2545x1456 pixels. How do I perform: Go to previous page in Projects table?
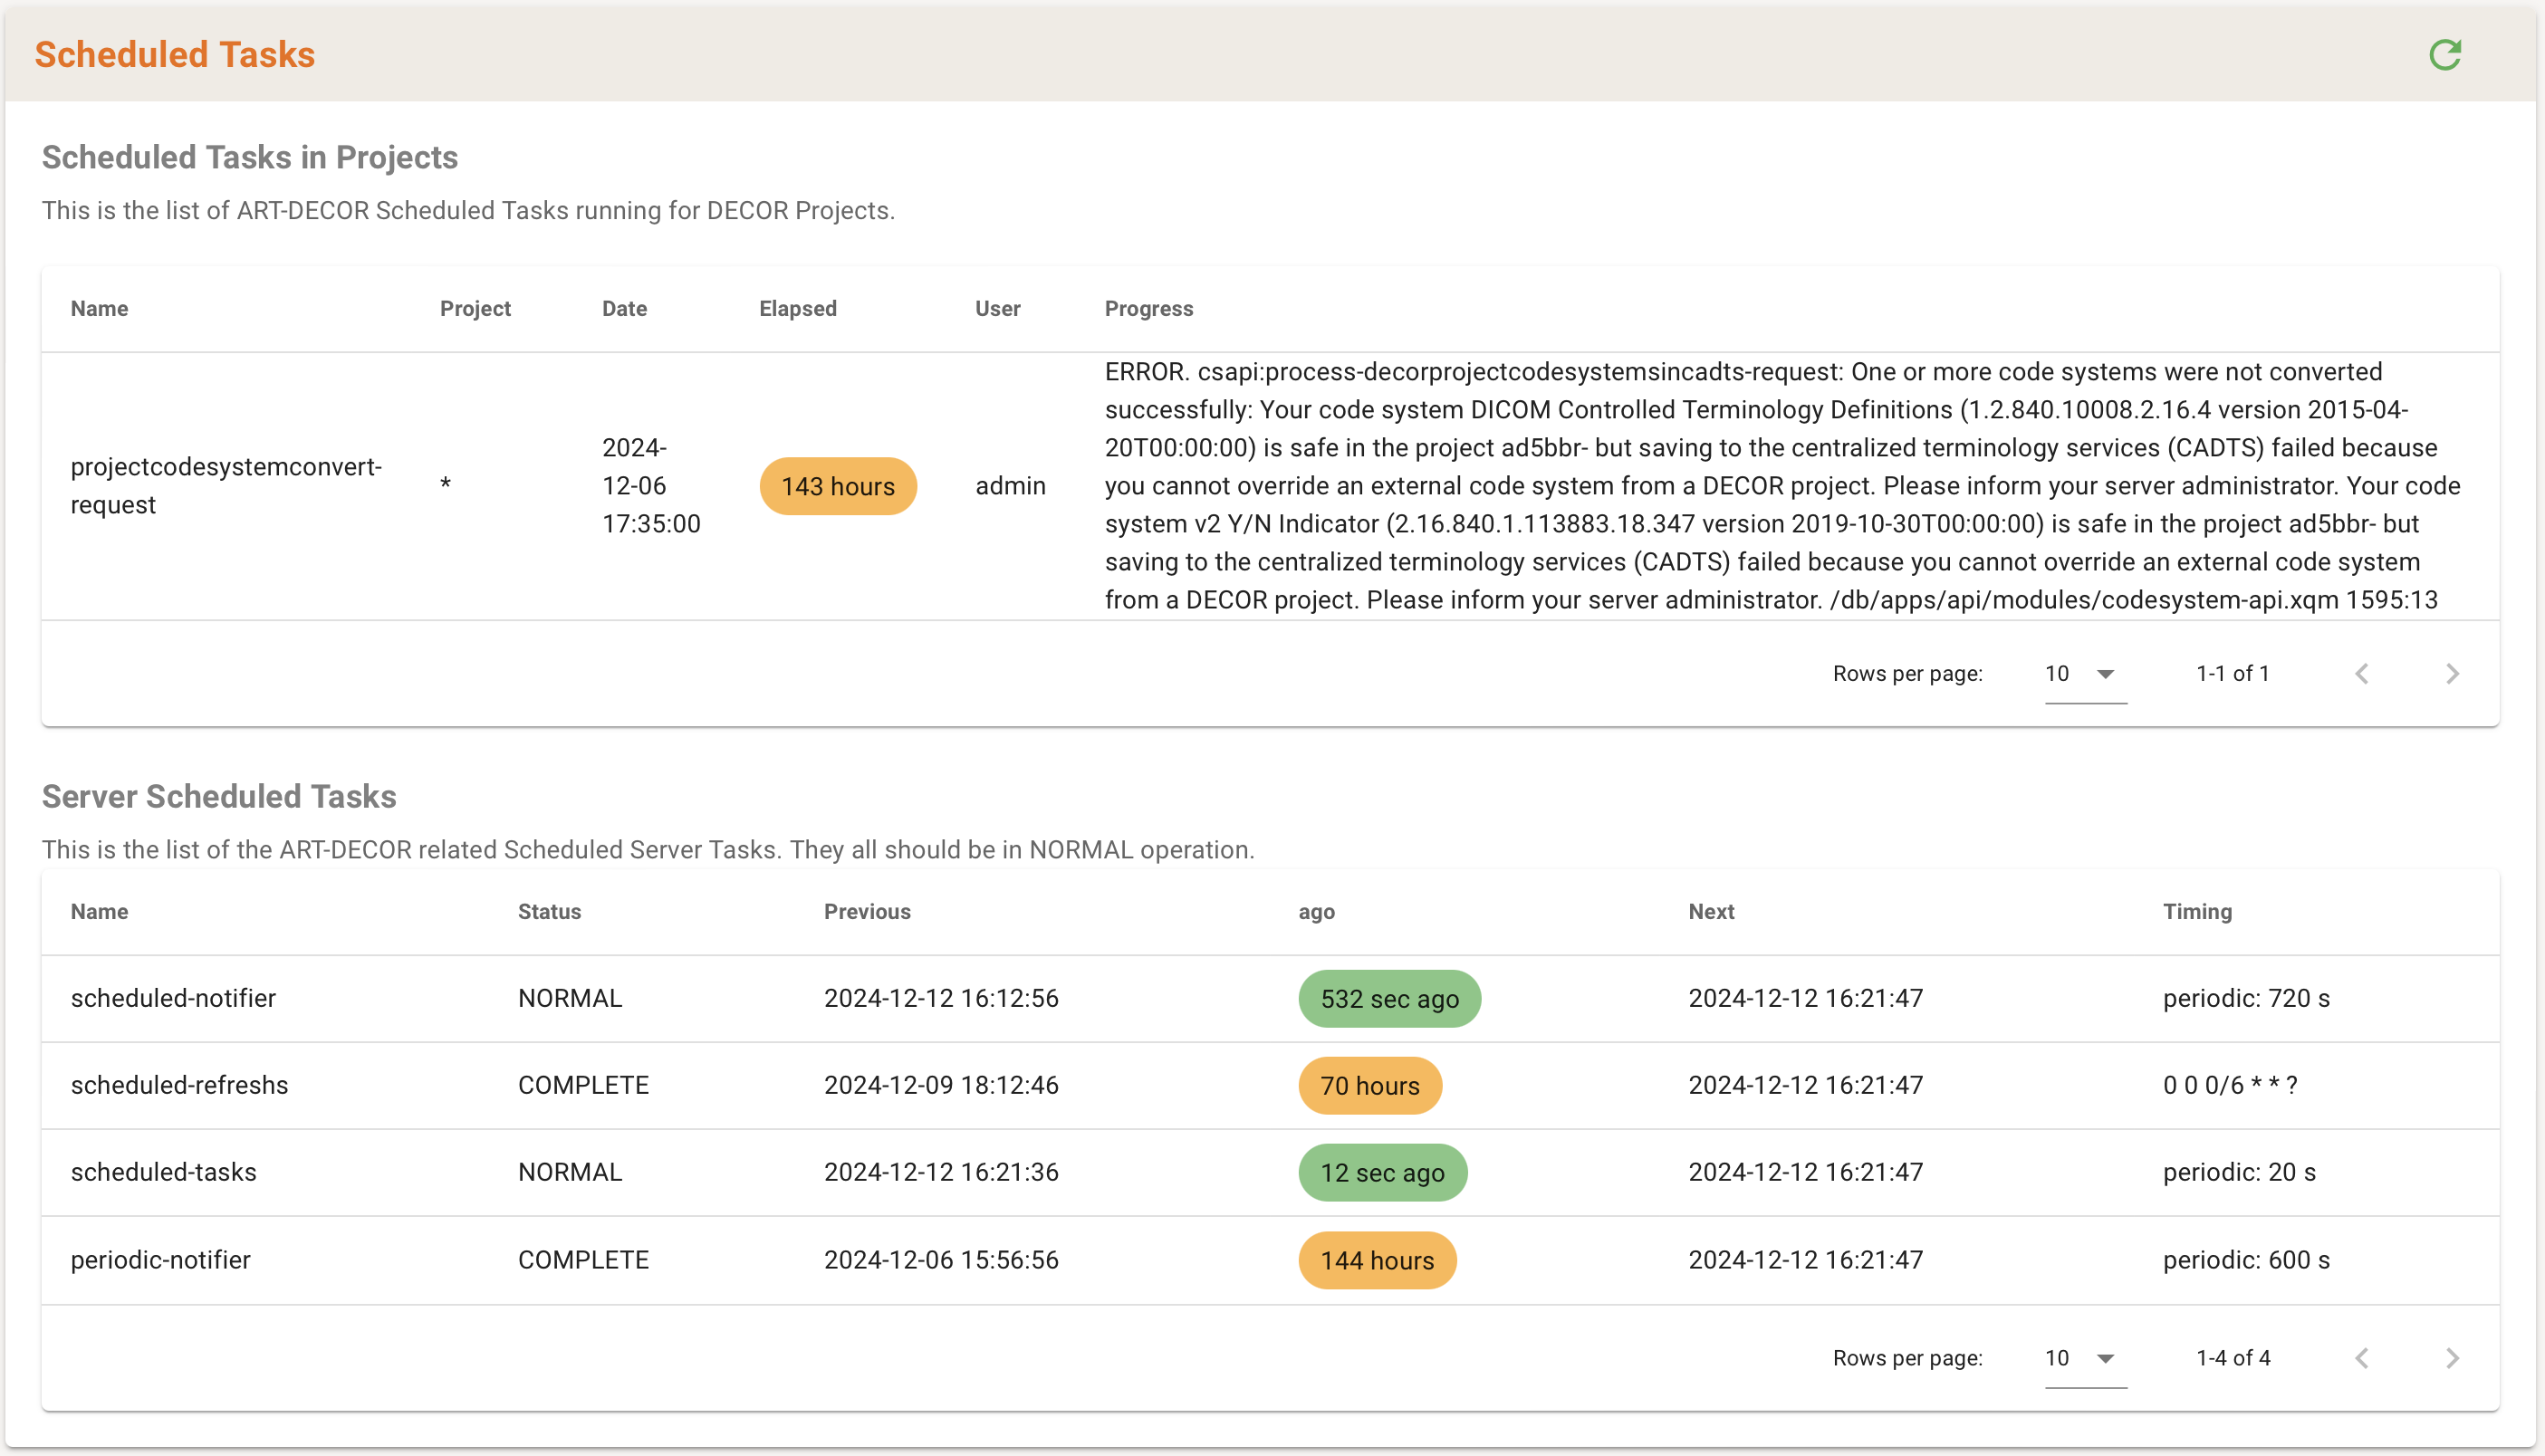pyautogui.click(x=2362, y=674)
